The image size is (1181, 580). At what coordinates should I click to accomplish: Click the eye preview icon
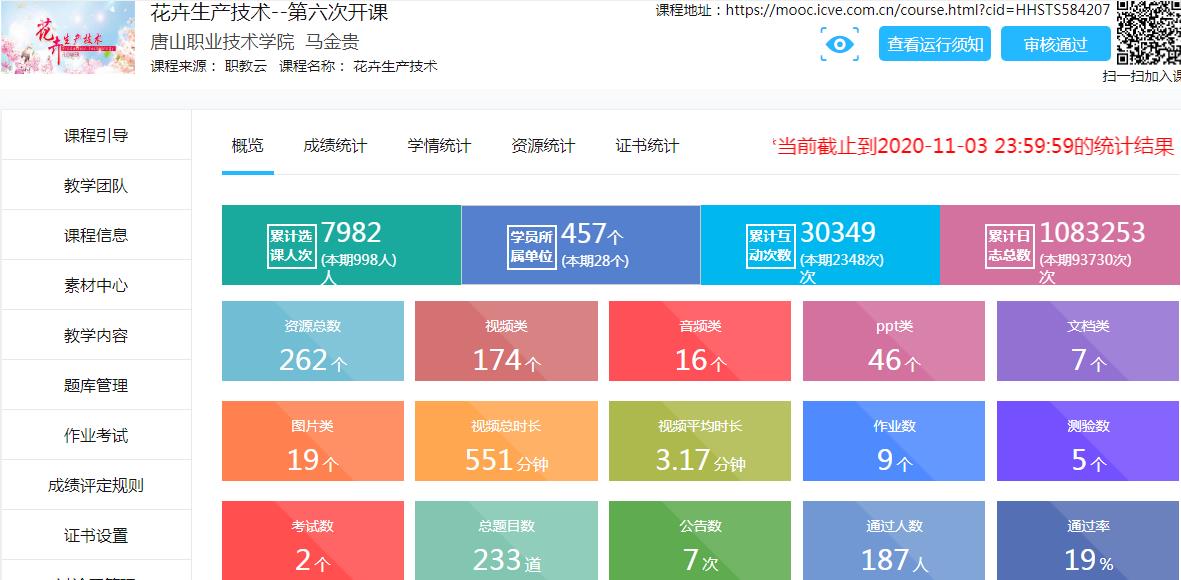(840, 44)
